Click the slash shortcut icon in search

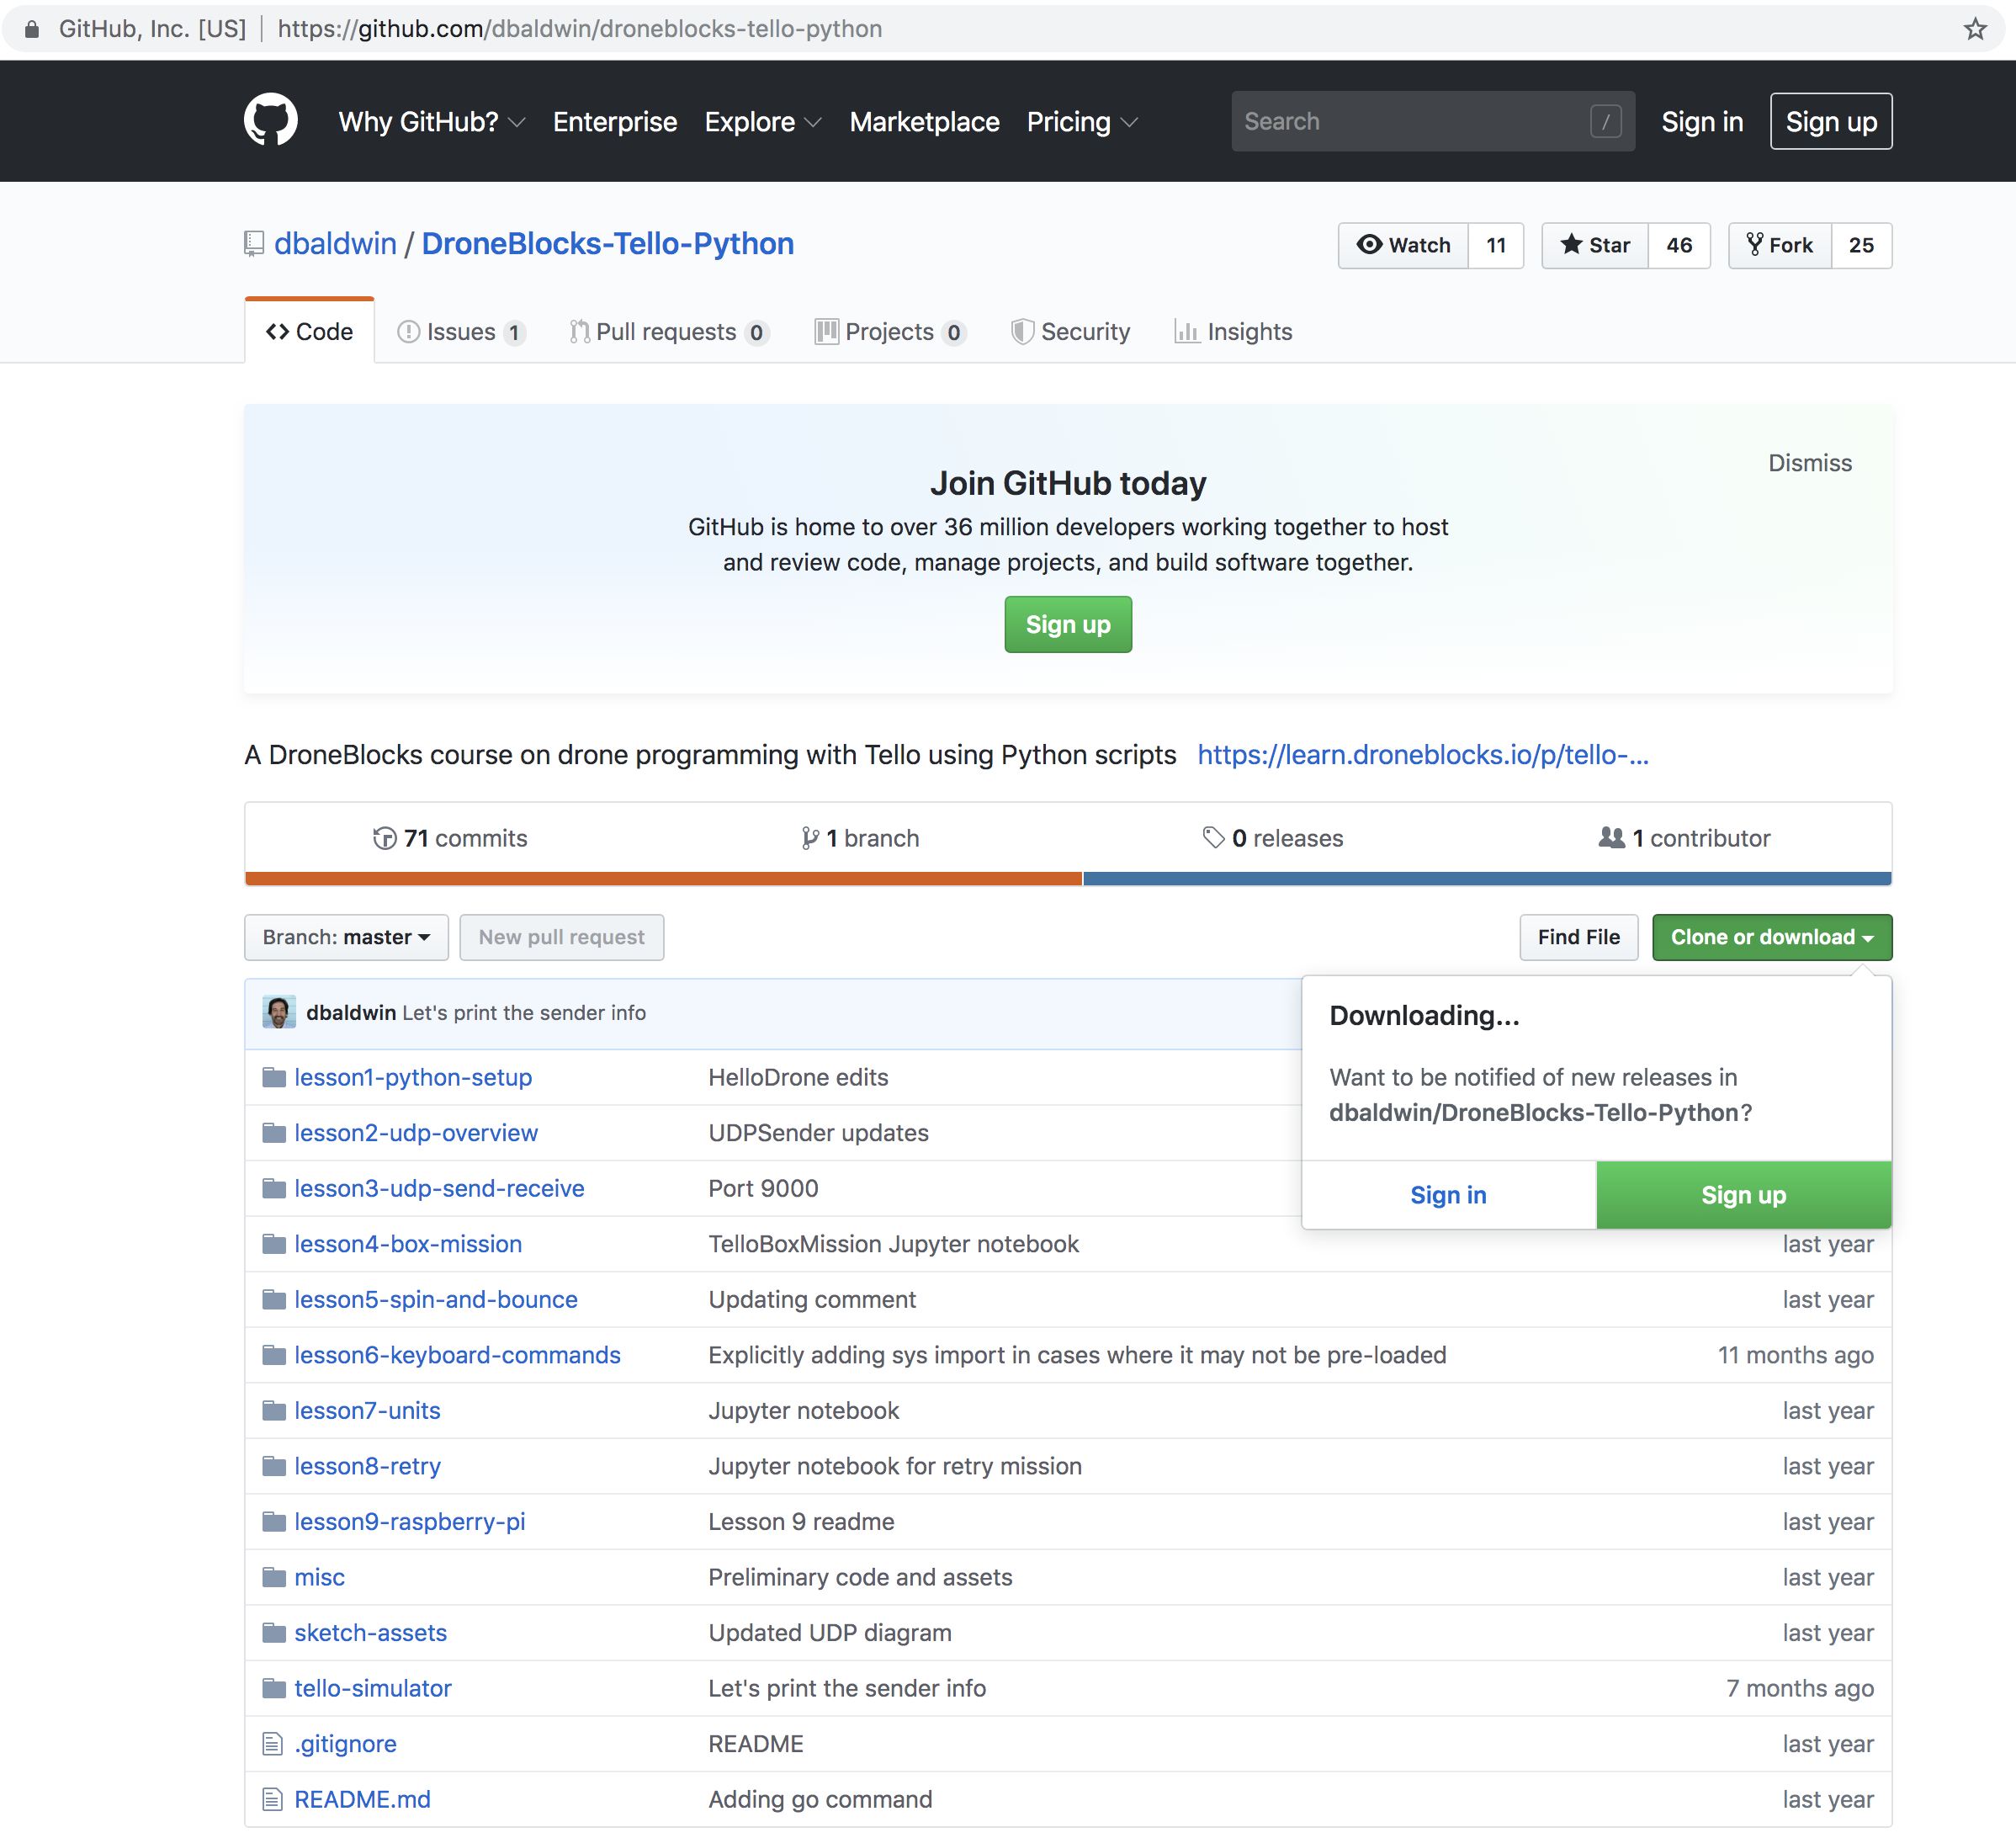tap(1606, 121)
